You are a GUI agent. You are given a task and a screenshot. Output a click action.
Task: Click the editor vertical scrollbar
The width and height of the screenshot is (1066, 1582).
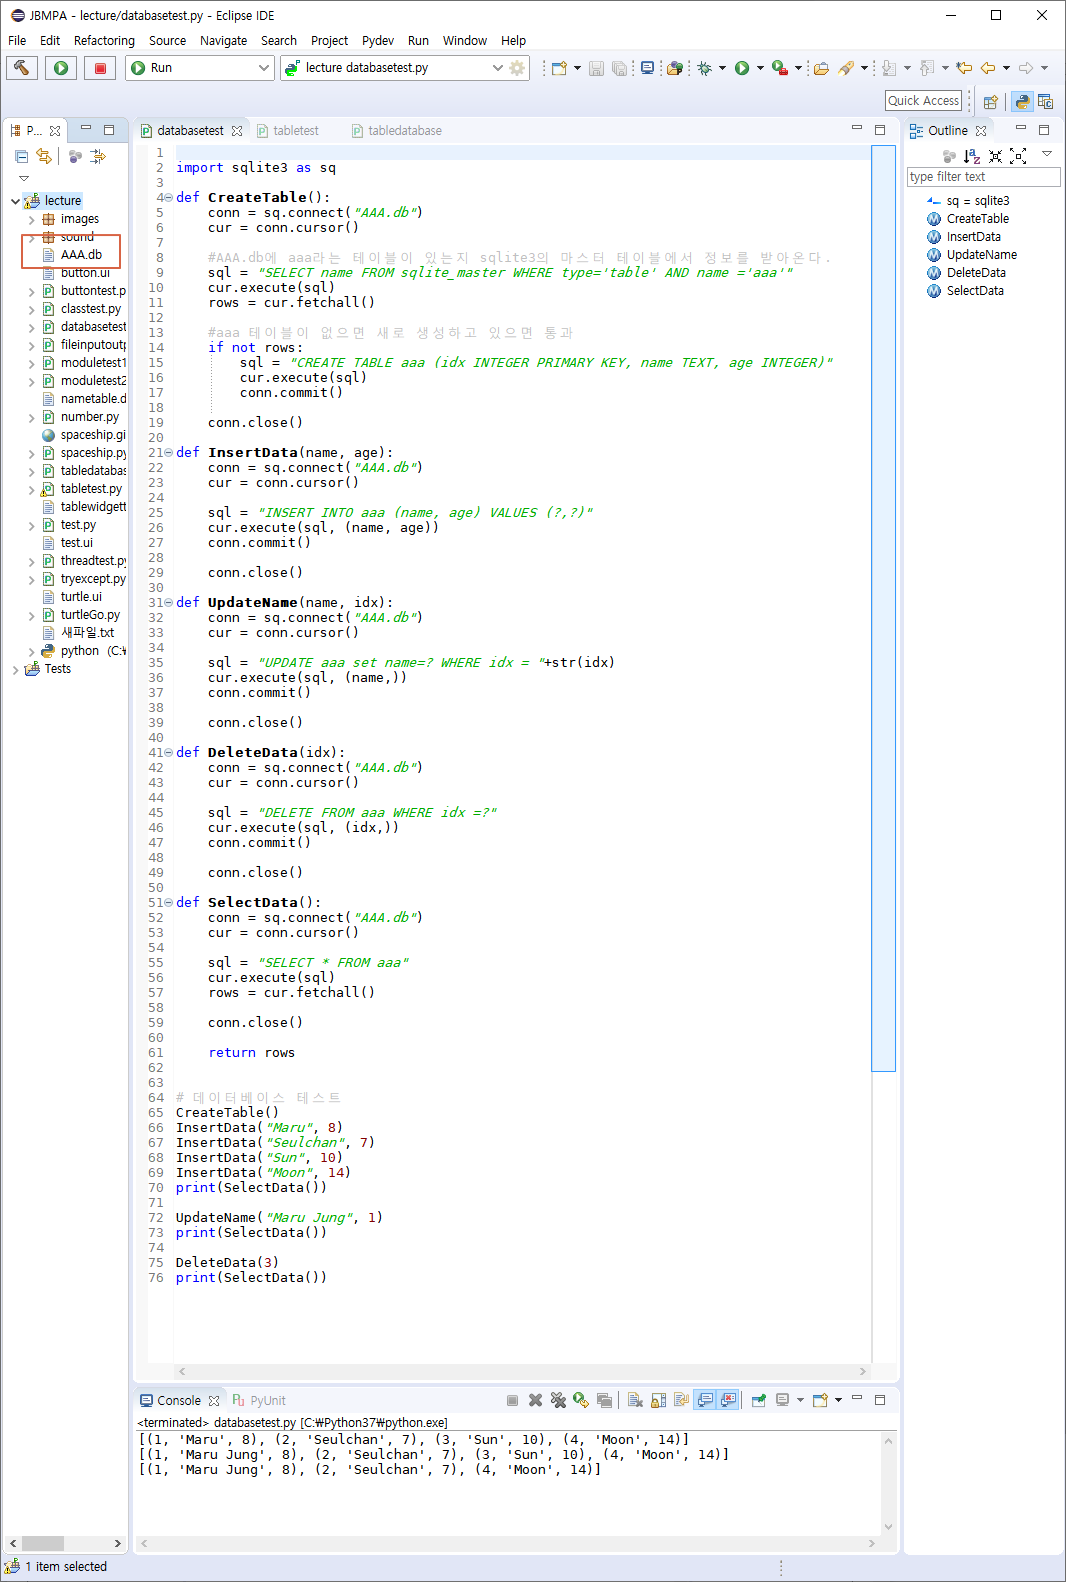pyautogui.click(x=883, y=608)
